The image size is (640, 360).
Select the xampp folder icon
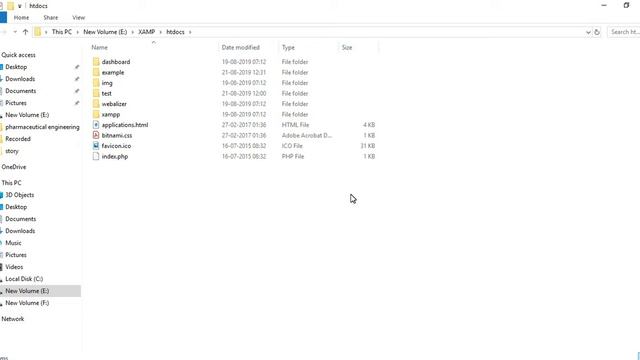pos(96,114)
